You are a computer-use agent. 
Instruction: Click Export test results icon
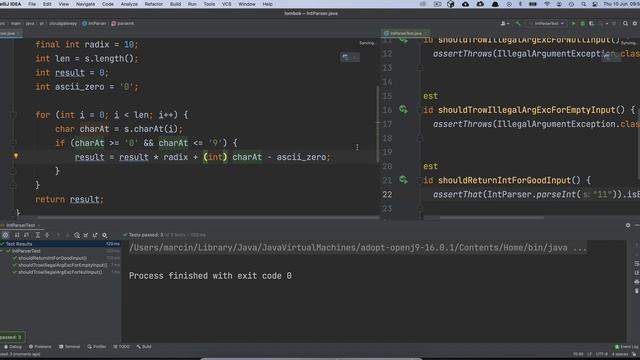[x=95, y=235]
